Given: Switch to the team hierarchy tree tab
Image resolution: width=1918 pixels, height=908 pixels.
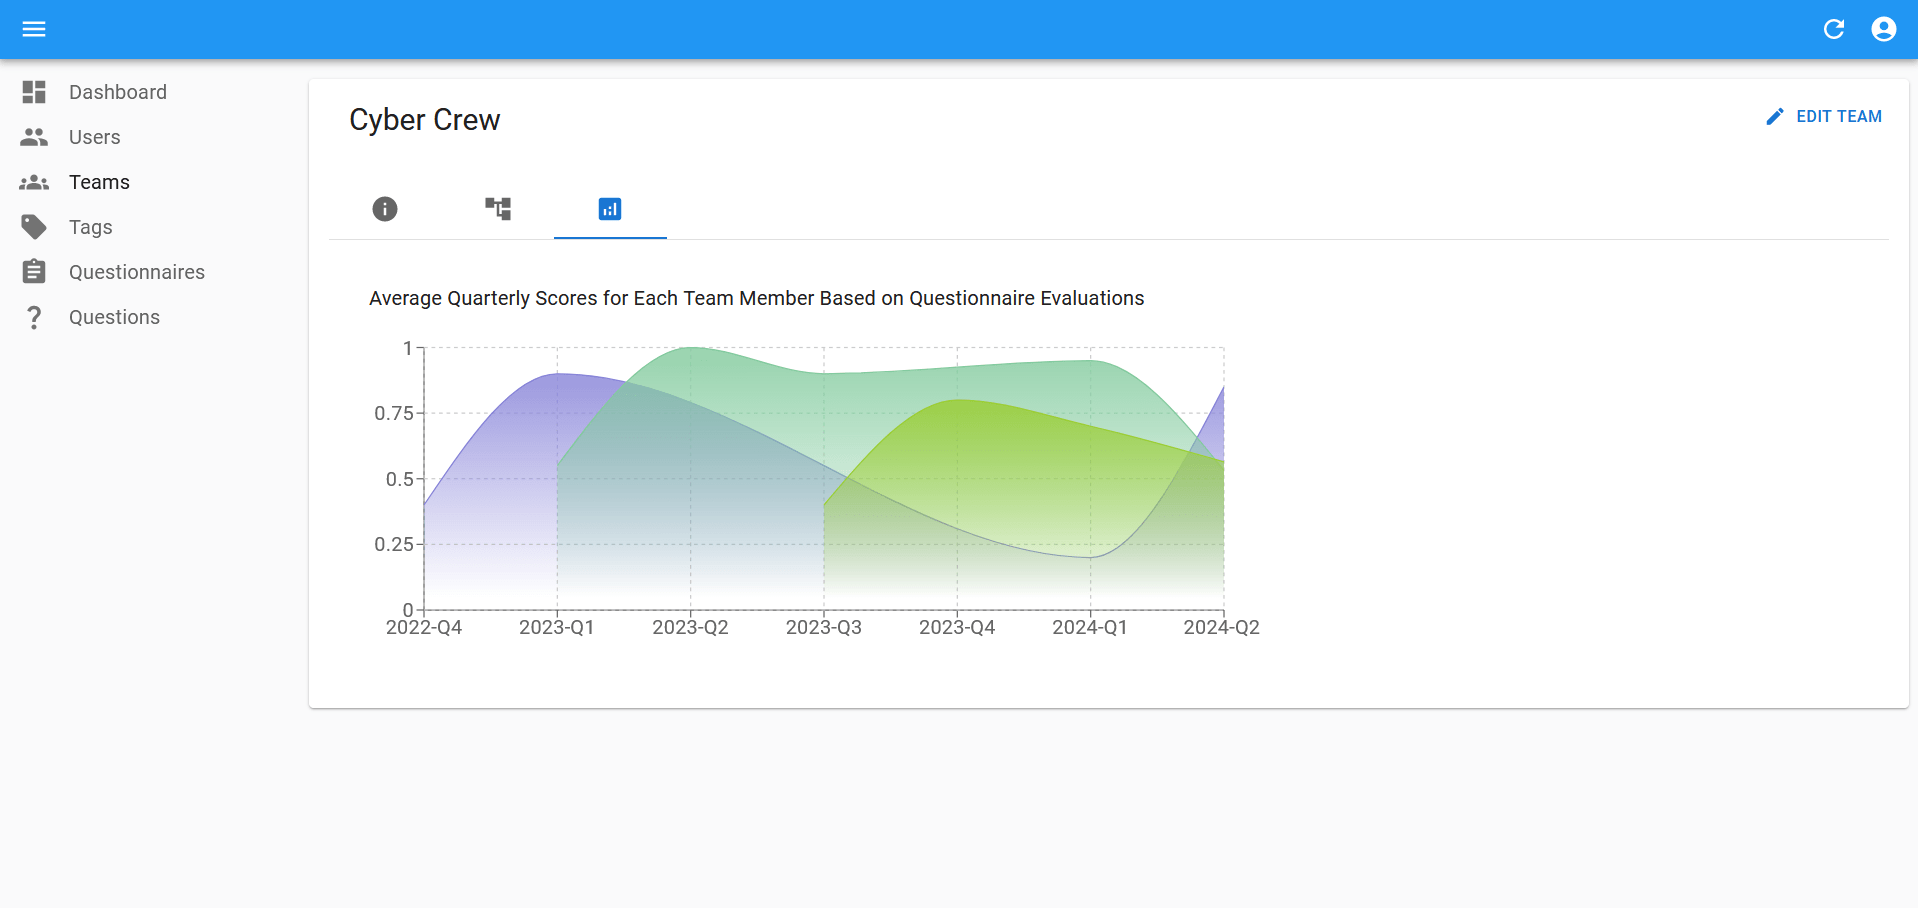Looking at the screenshot, I should point(498,209).
